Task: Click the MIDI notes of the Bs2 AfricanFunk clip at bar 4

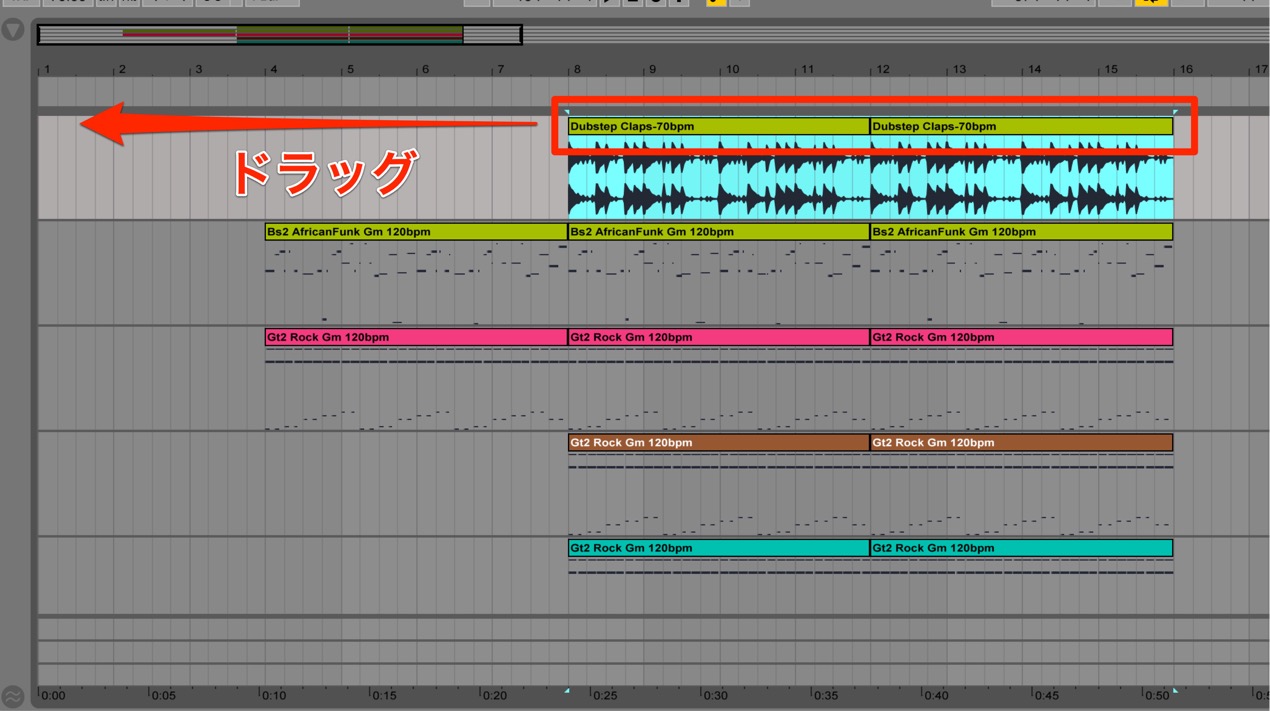Action: 416,283
